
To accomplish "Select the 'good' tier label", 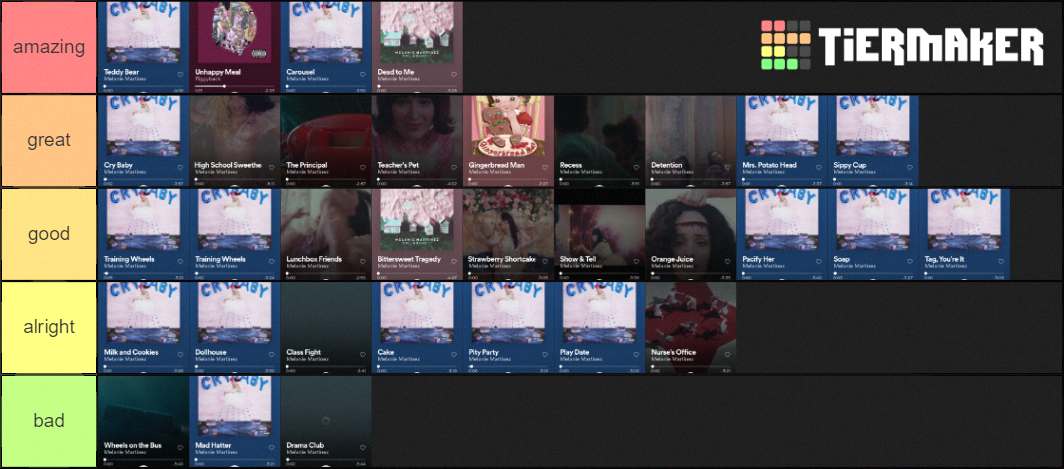I will 49,234.
